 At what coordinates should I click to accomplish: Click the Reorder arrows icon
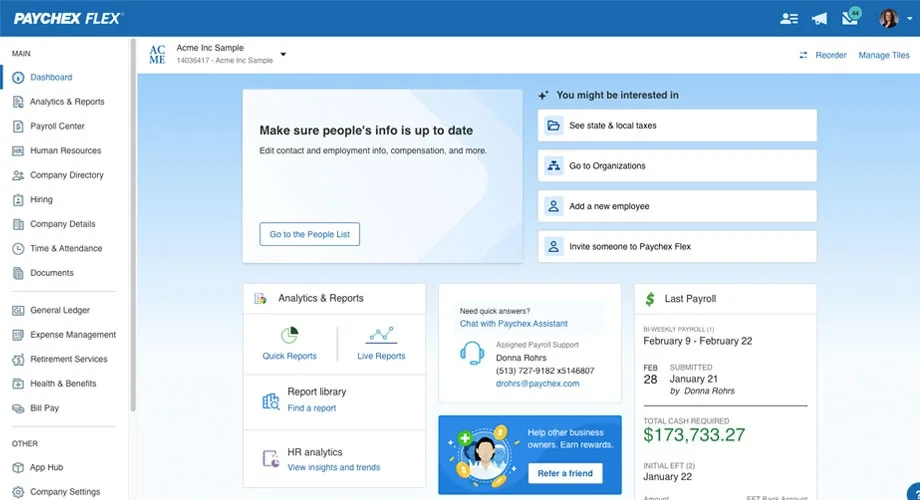803,55
